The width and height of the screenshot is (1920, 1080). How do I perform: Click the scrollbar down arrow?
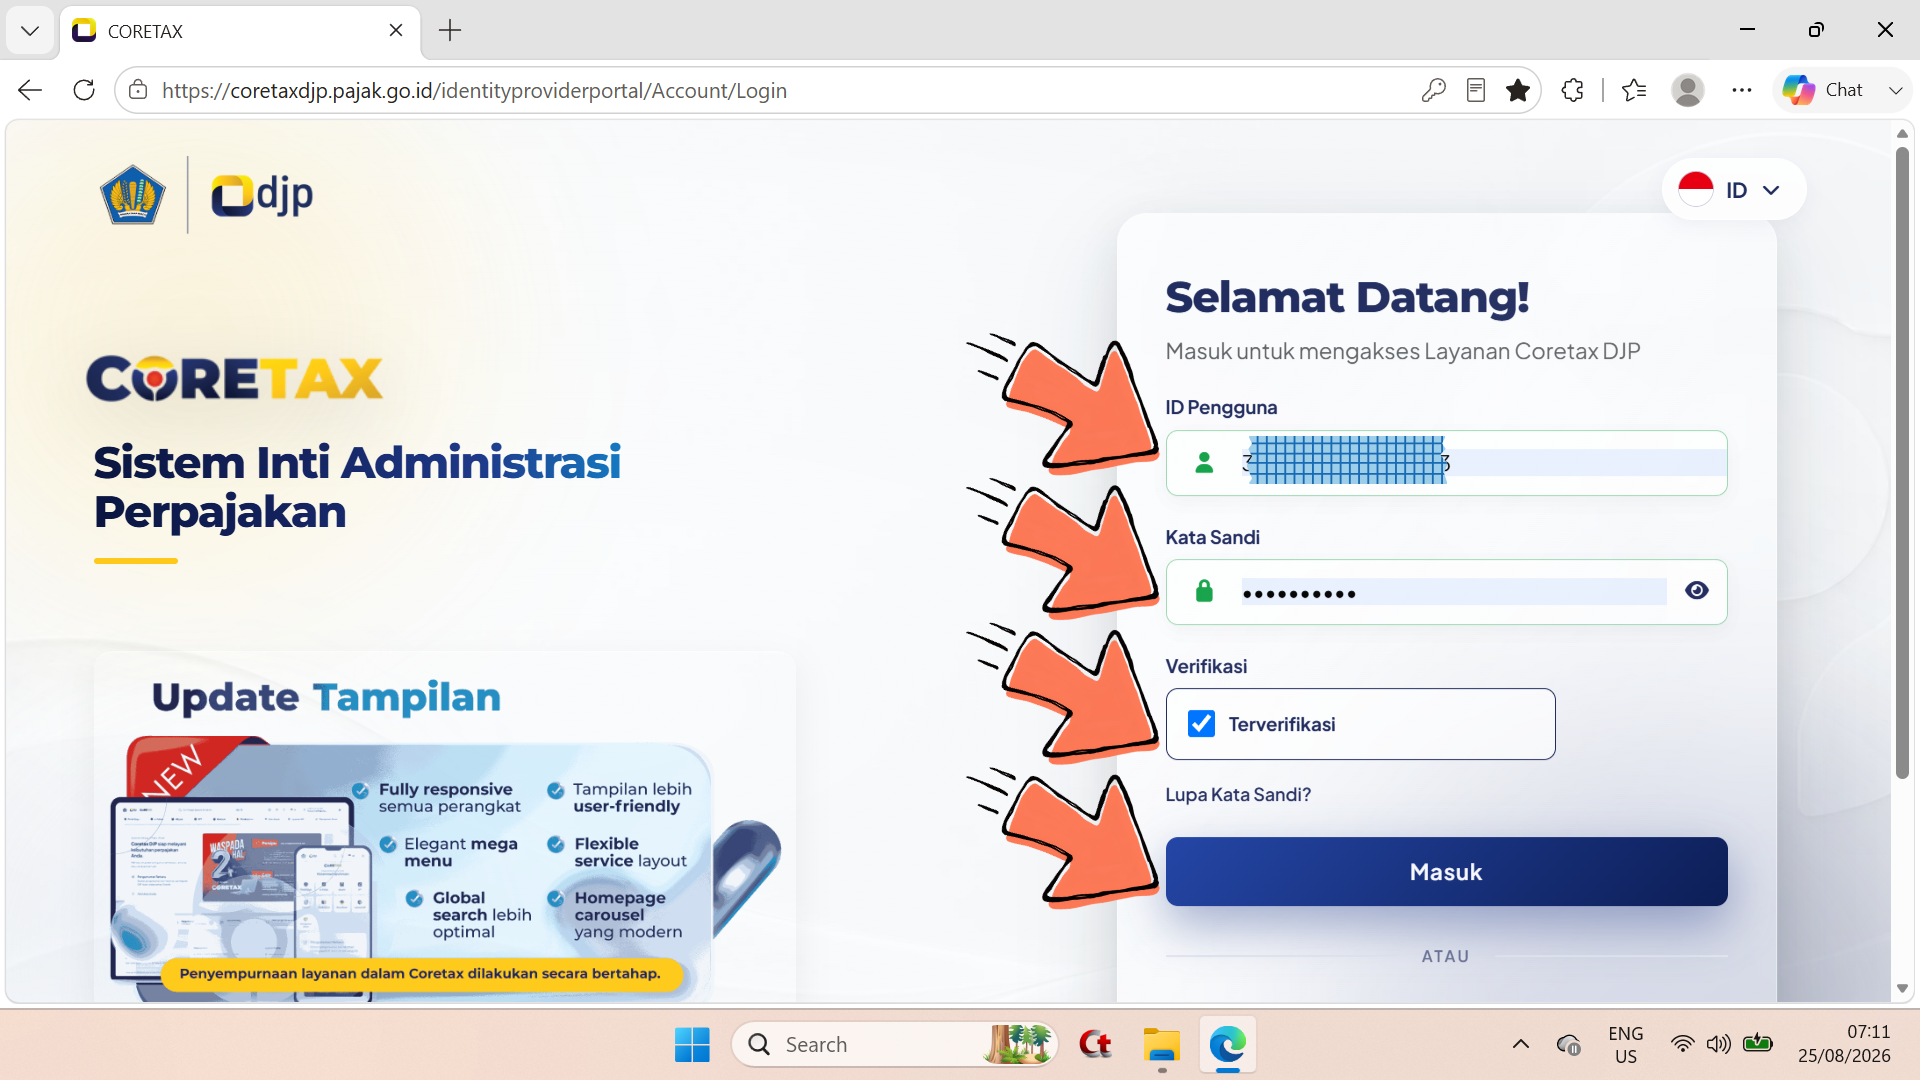pyautogui.click(x=1902, y=989)
